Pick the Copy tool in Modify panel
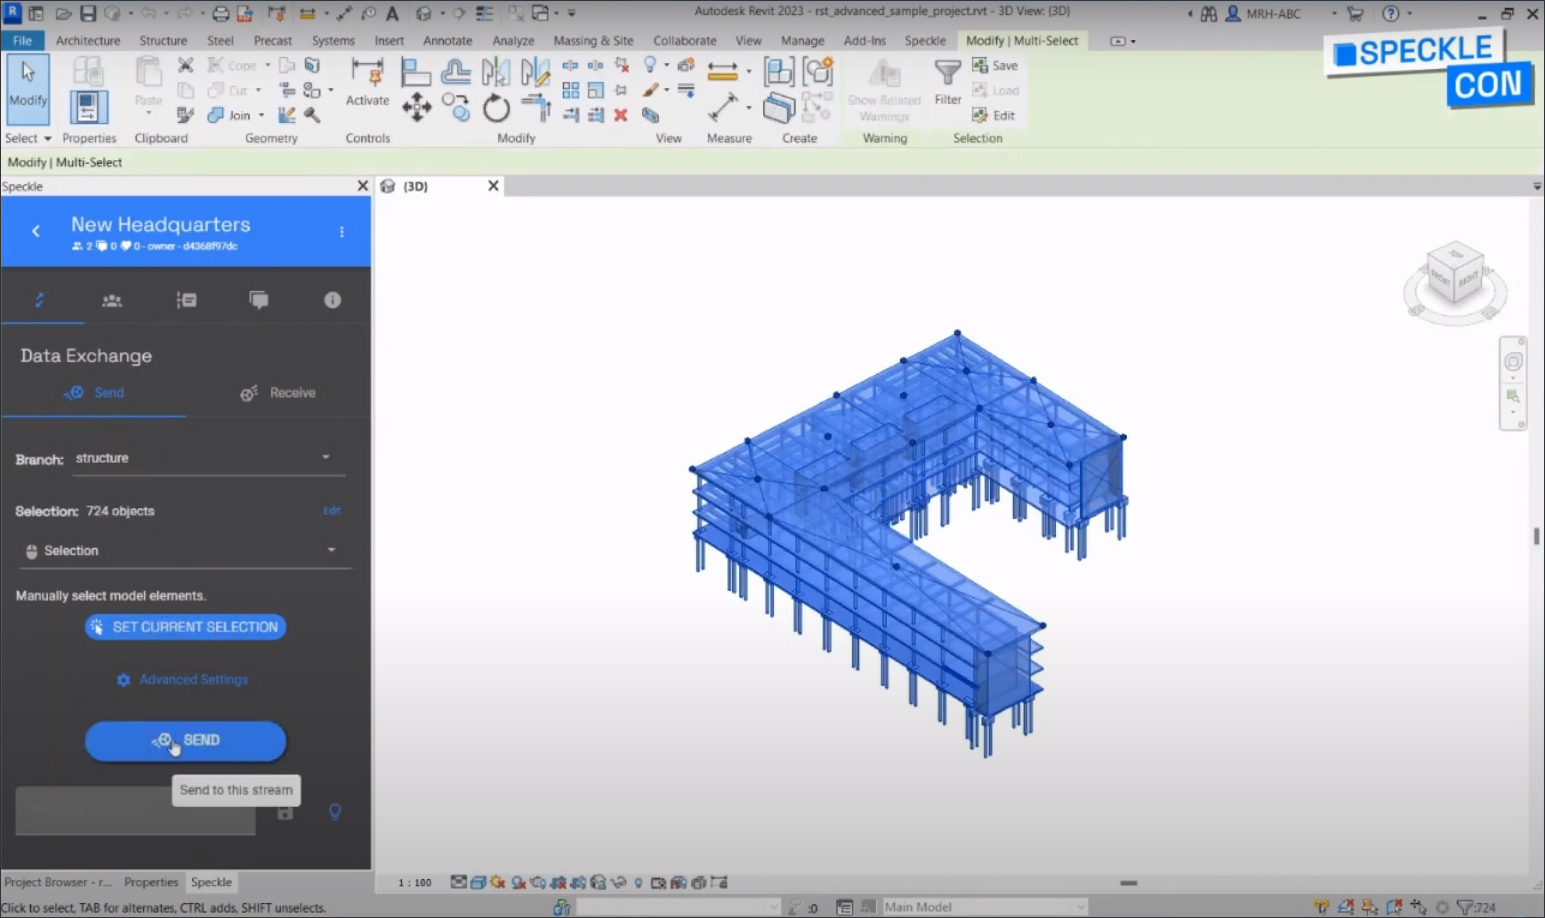1545x918 pixels. pos(456,107)
